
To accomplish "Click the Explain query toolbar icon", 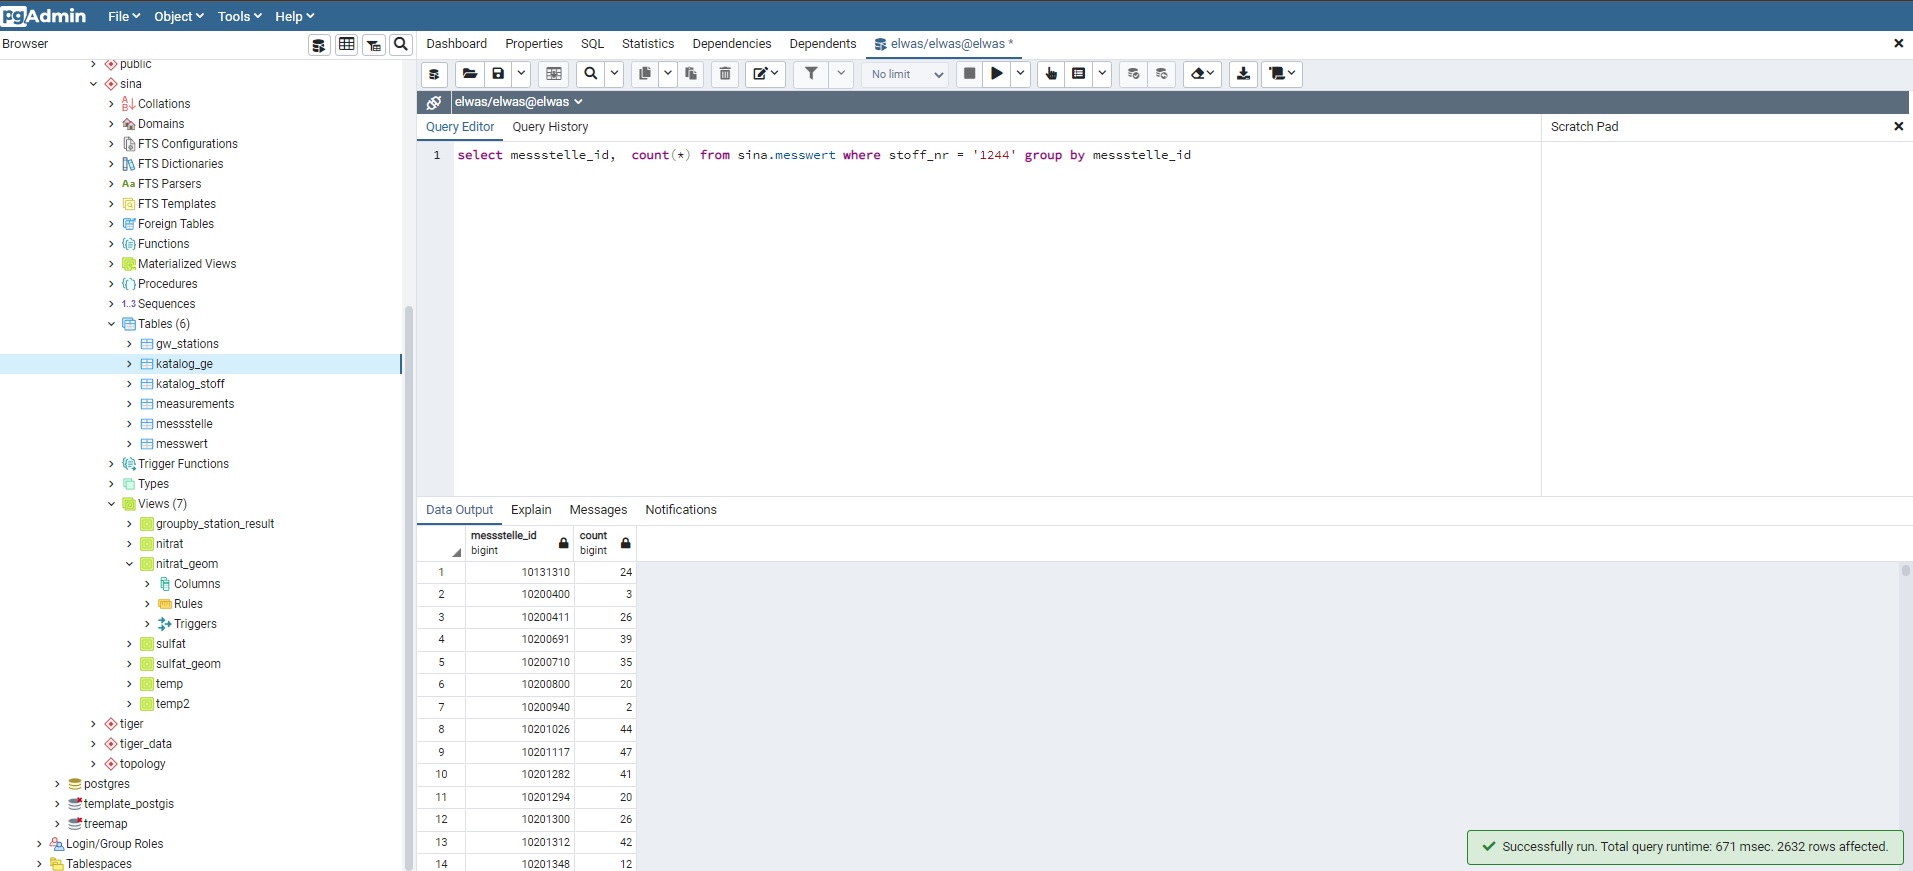I will 1050,74.
